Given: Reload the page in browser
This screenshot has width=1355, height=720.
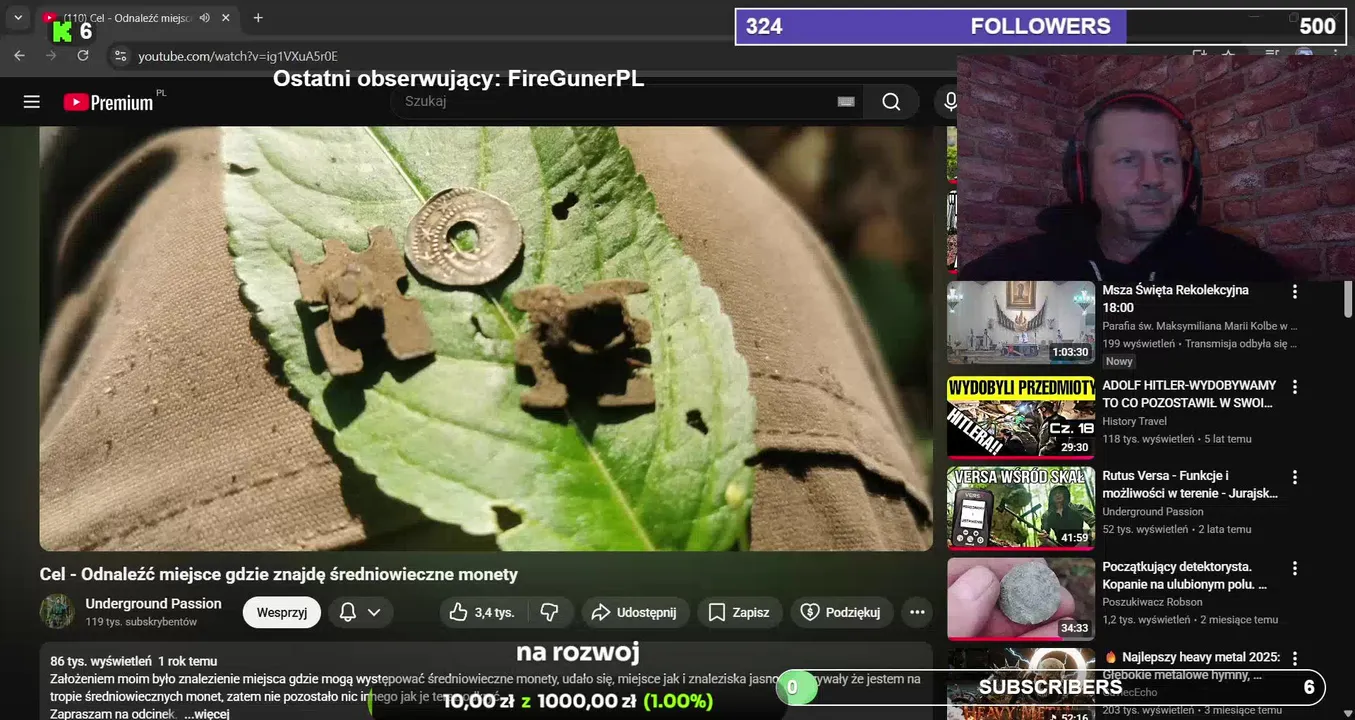Looking at the screenshot, I should 83,56.
